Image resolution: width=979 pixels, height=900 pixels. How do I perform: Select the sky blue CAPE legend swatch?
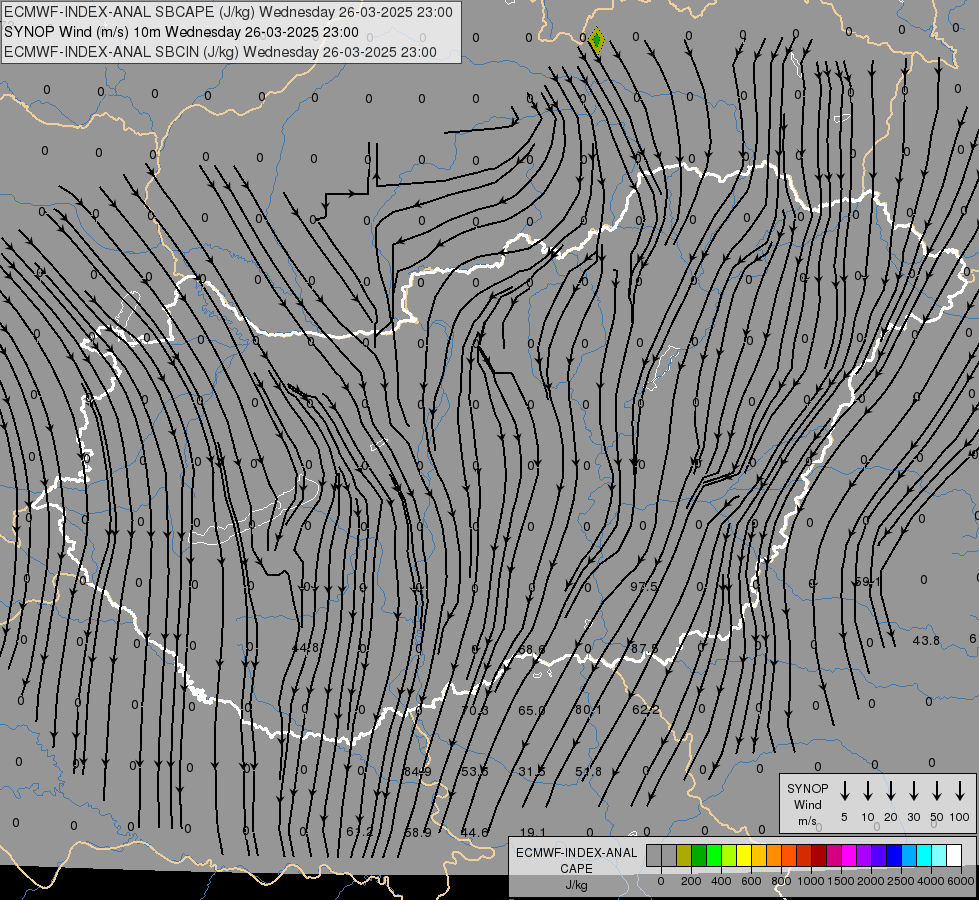(x=908, y=855)
